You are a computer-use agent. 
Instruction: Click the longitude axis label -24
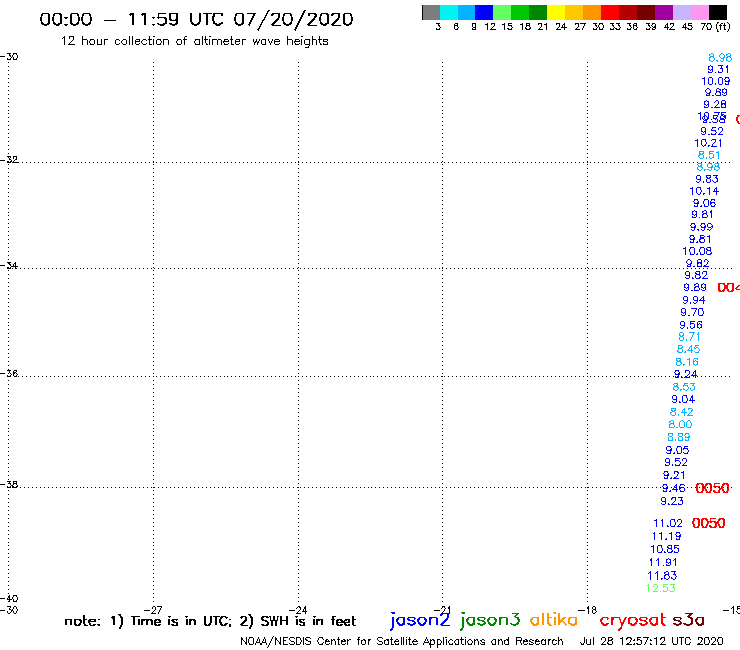(298, 610)
